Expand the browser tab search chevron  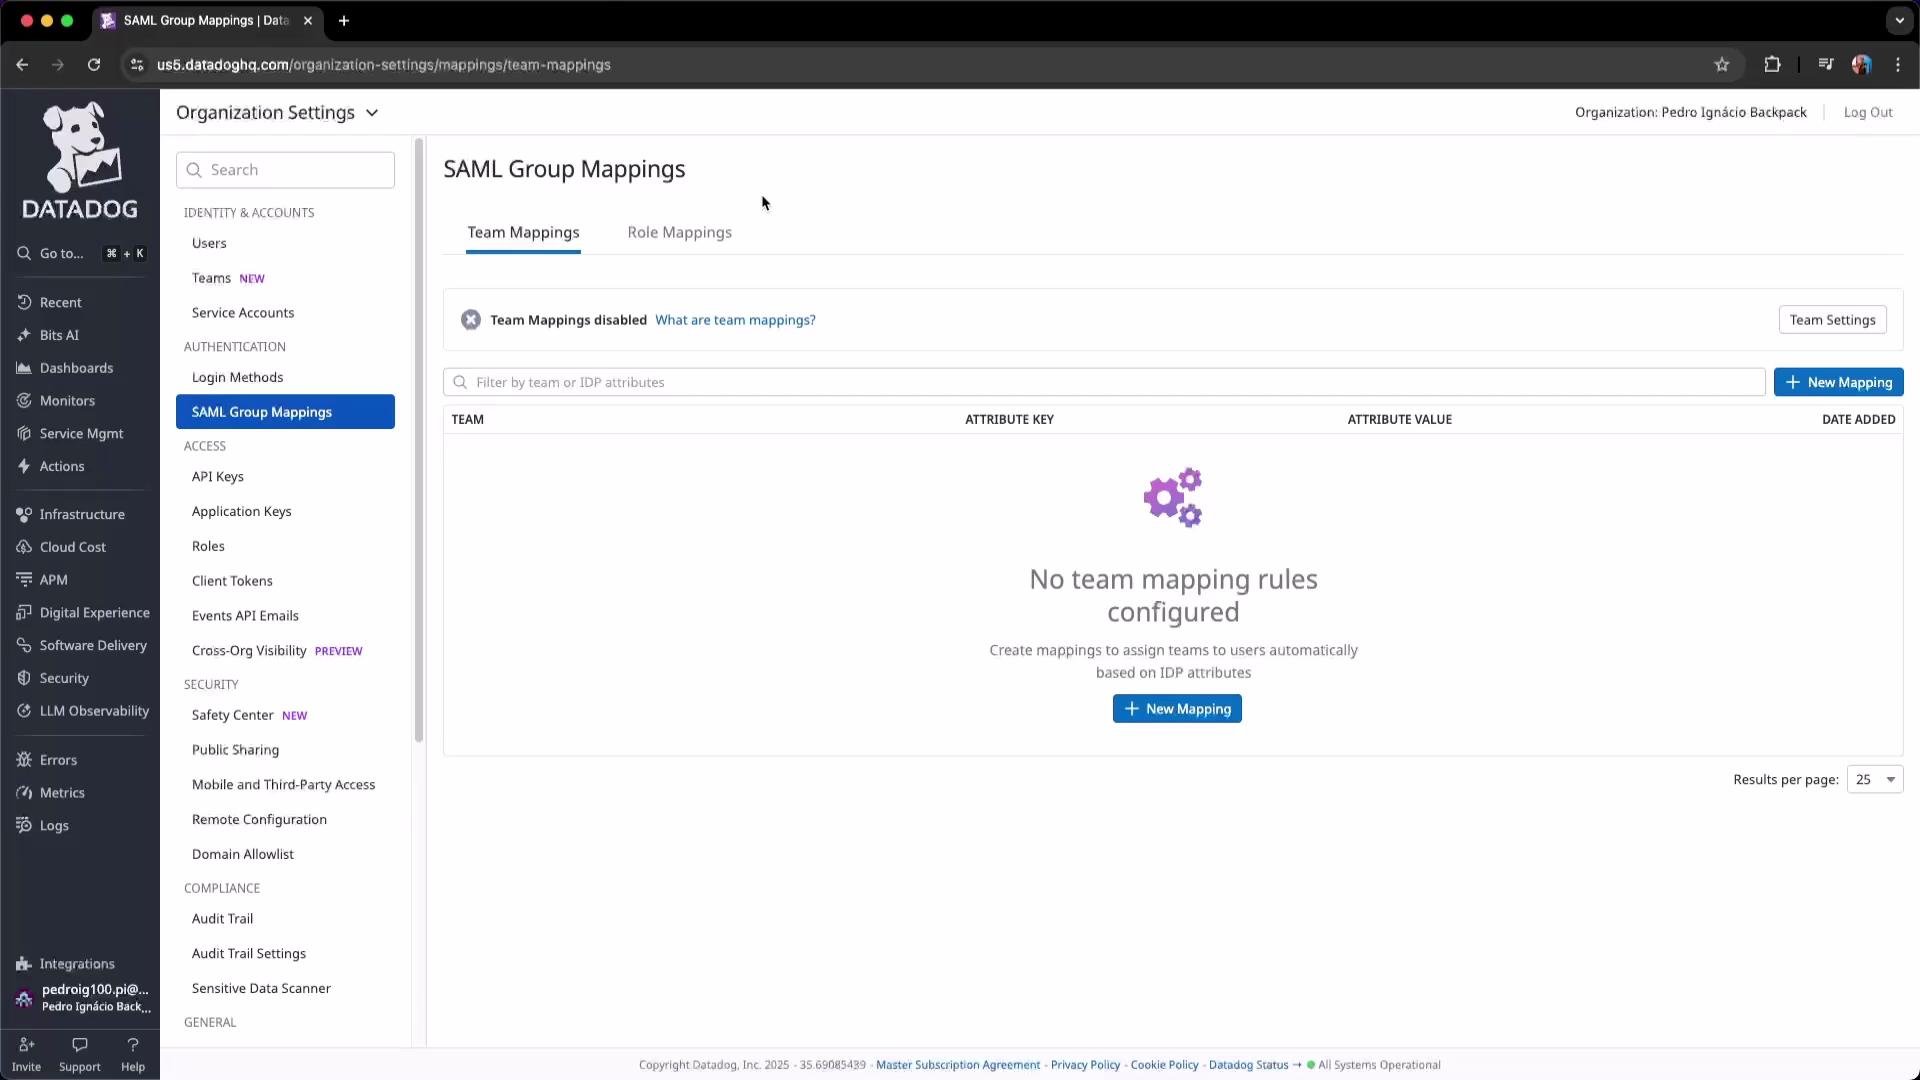(1899, 20)
